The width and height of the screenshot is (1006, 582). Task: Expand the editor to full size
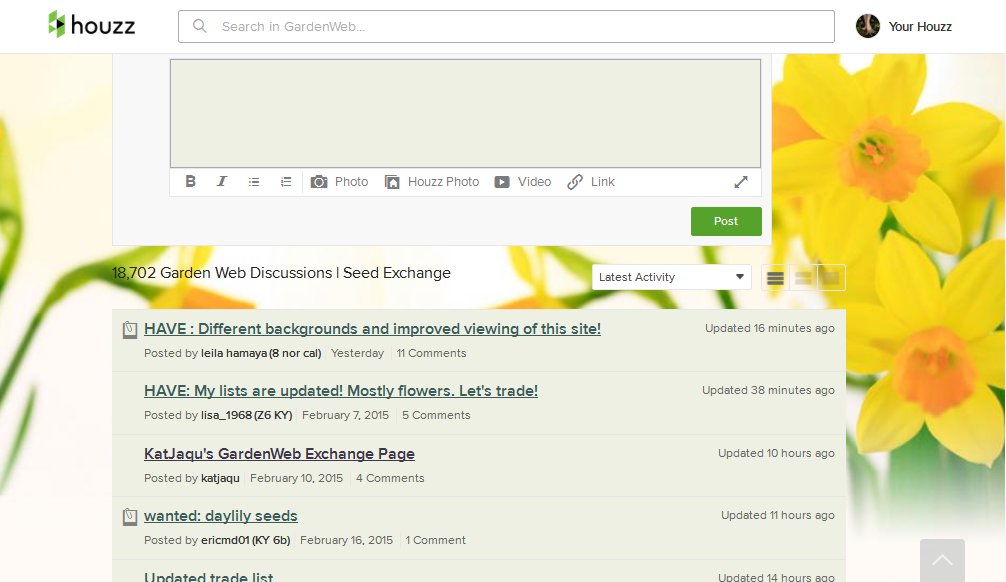[741, 182]
